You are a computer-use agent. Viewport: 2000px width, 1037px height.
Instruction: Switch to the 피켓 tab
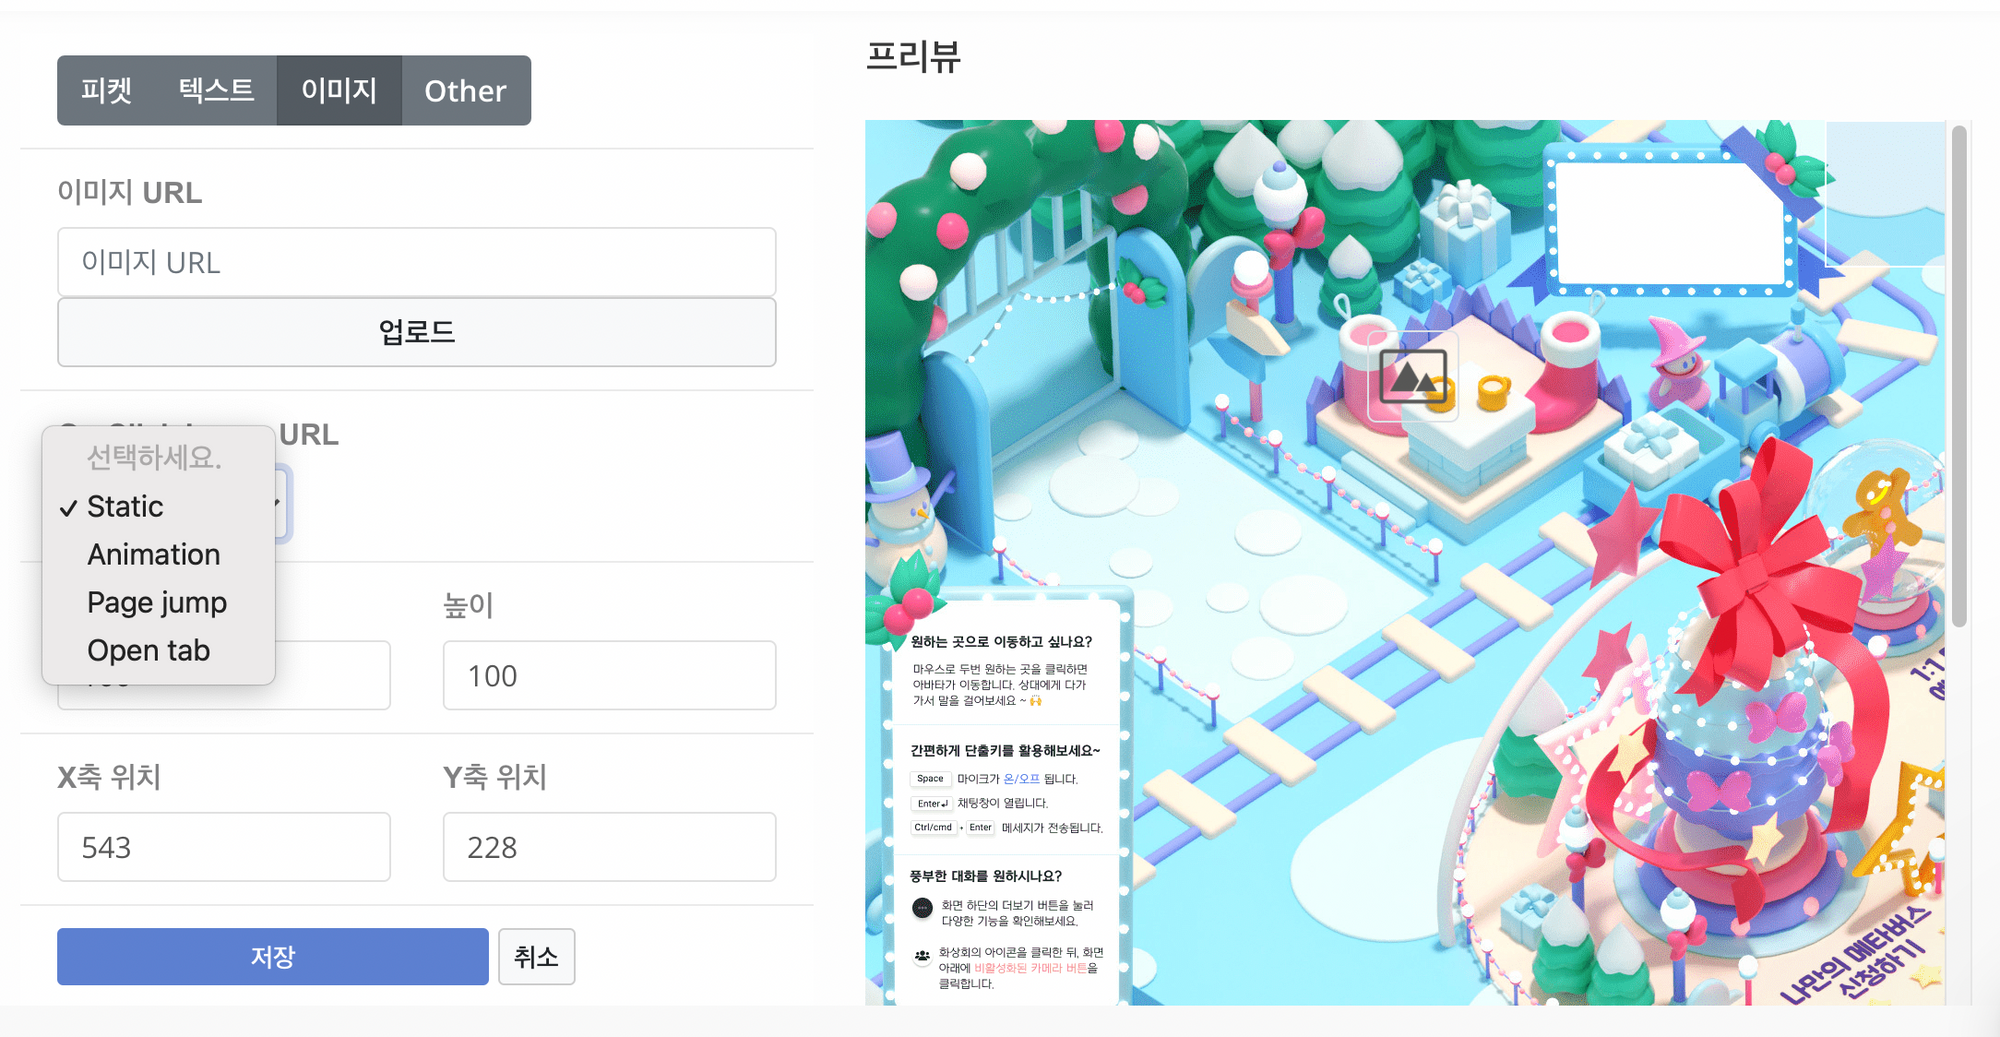[x=107, y=90]
